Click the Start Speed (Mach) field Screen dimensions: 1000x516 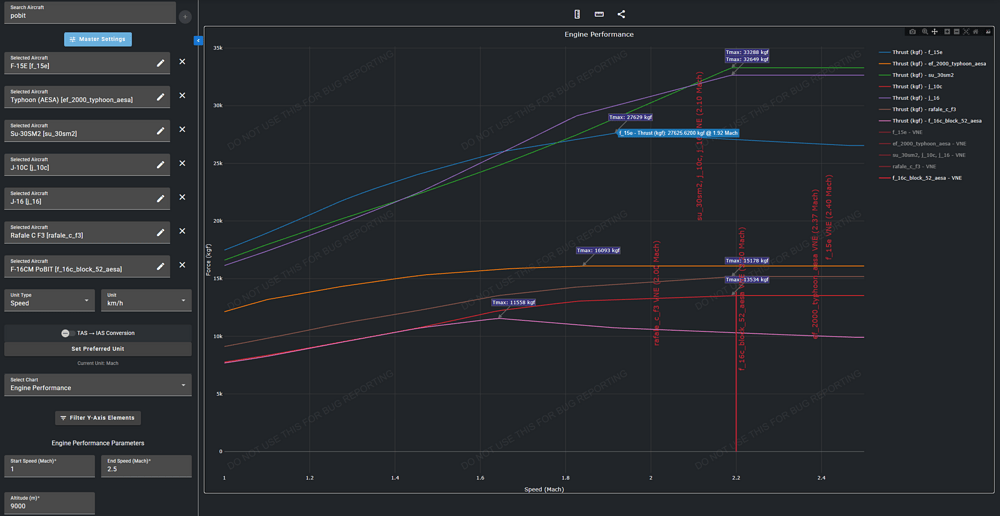[x=50, y=466]
